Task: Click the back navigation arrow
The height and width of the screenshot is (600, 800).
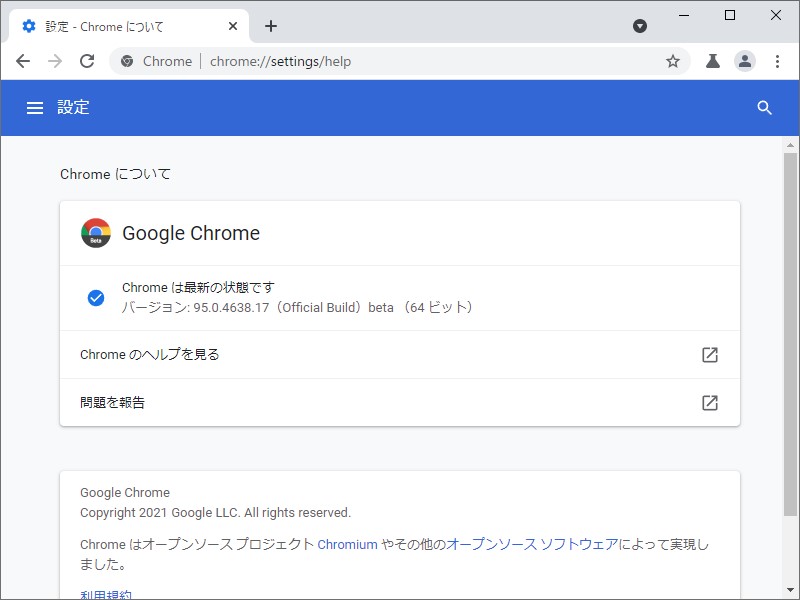Action: pyautogui.click(x=23, y=61)
